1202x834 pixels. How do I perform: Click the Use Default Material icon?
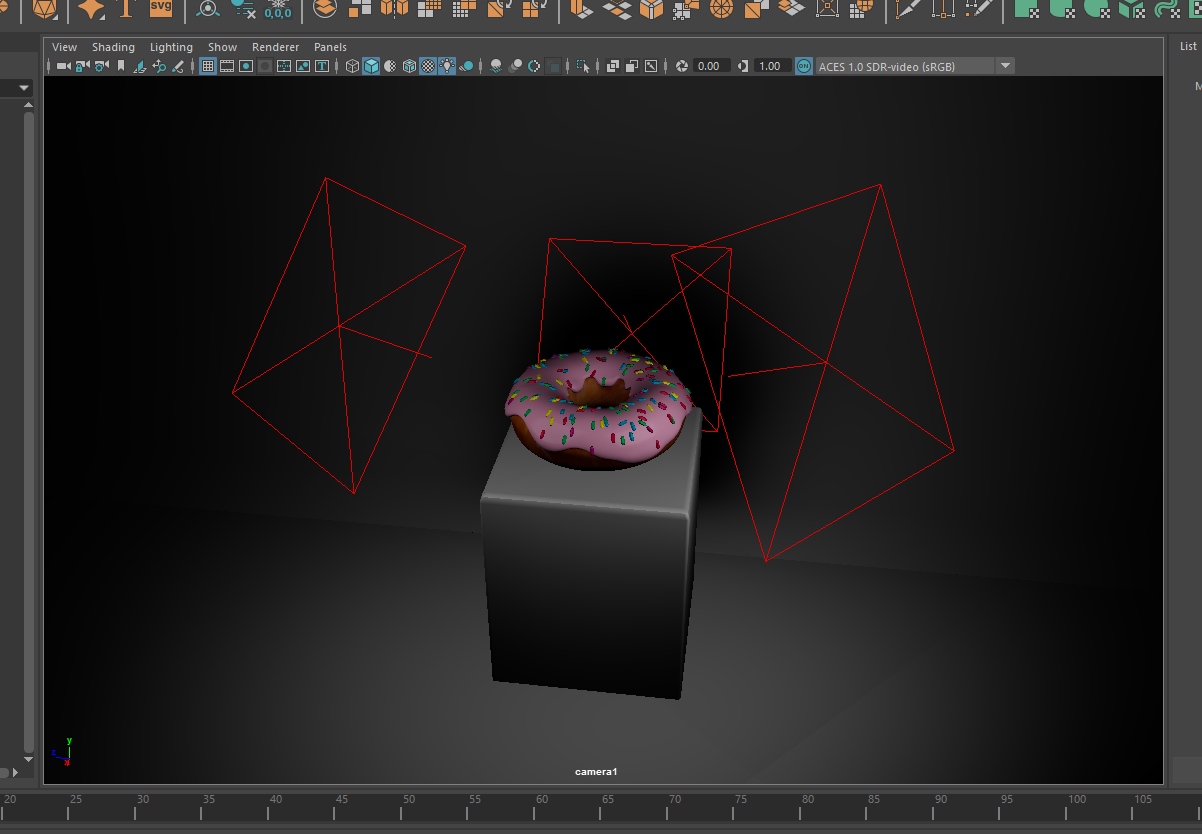click(390, 66)
